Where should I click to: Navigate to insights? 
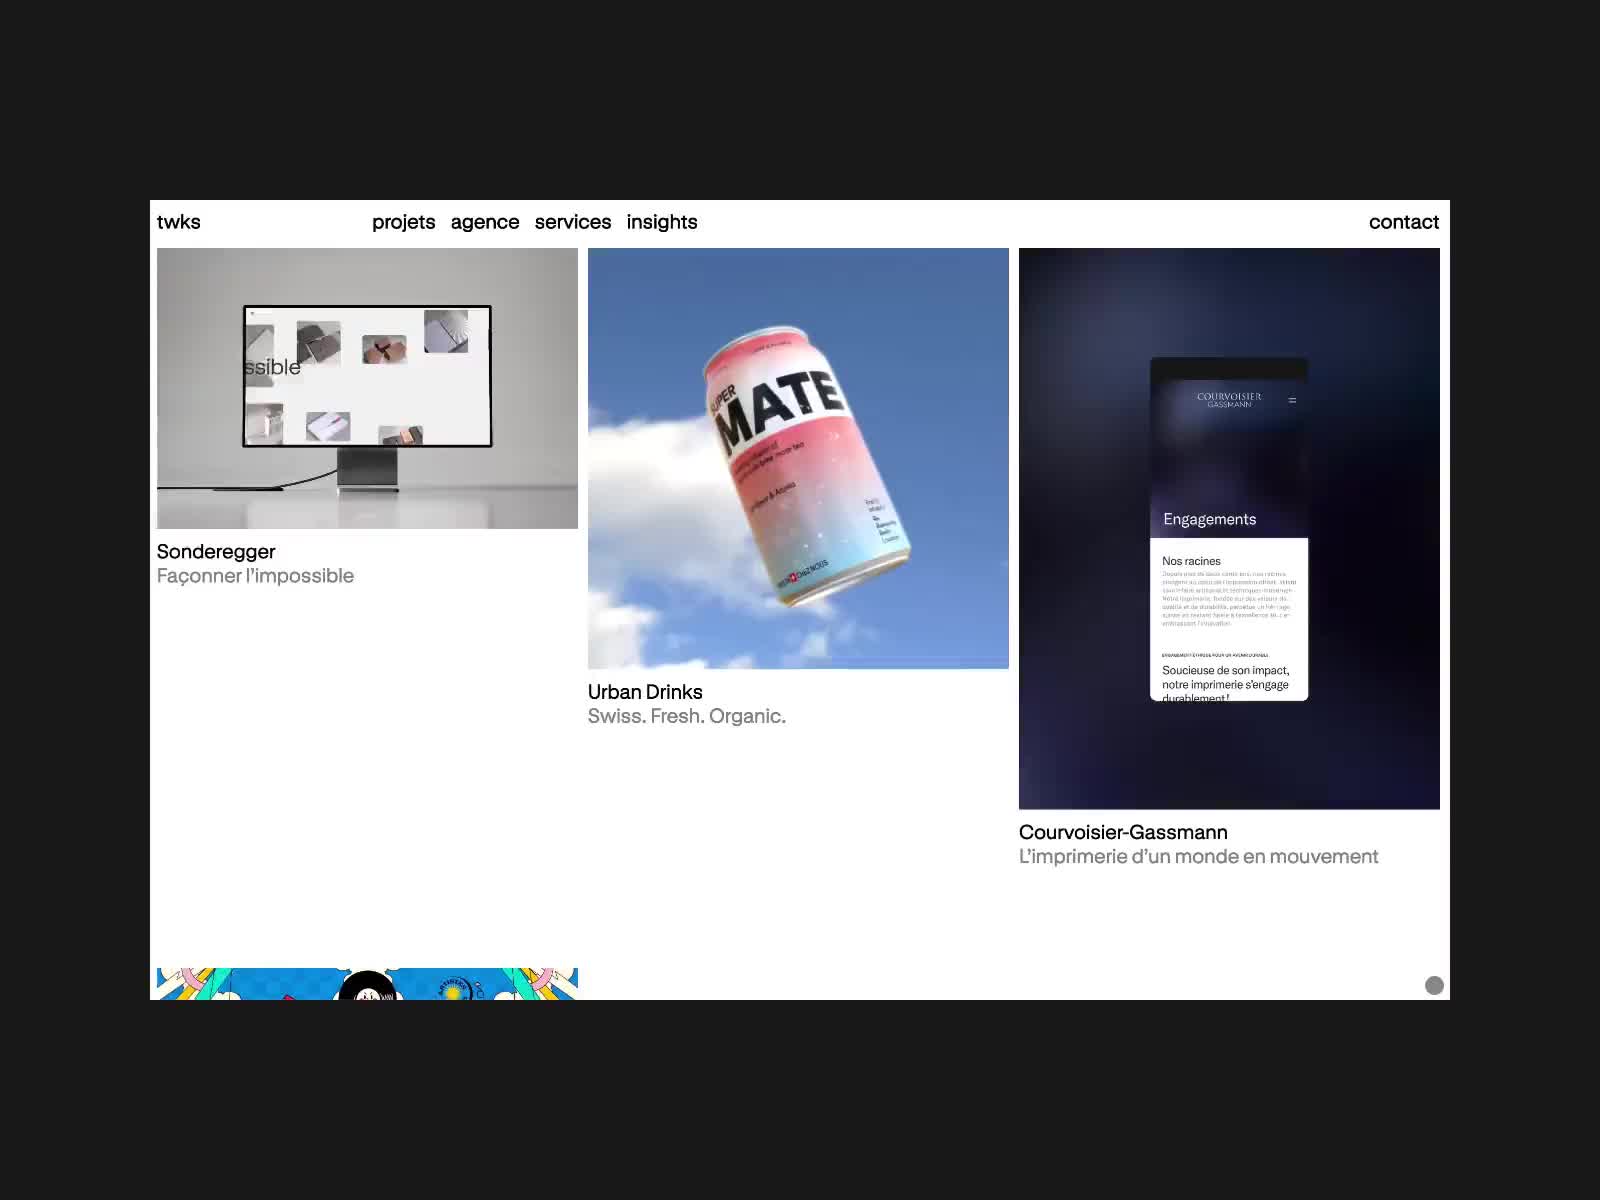(662, 222)
